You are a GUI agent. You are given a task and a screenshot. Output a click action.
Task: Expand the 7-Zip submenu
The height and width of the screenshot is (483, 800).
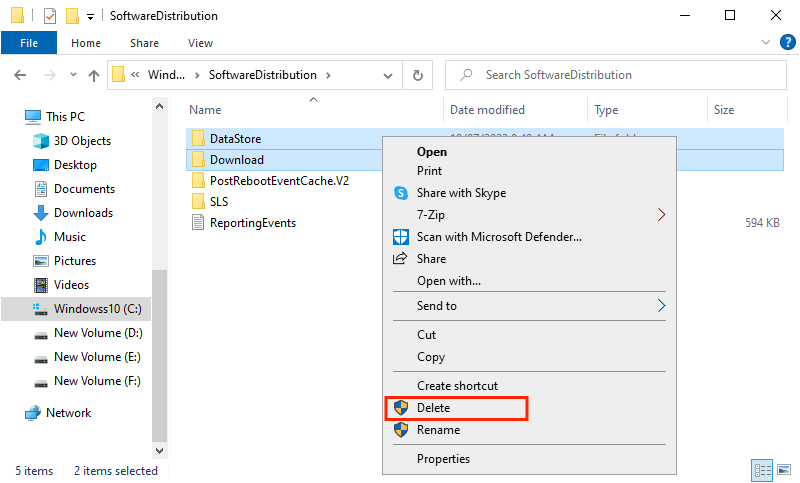(529, 215)
